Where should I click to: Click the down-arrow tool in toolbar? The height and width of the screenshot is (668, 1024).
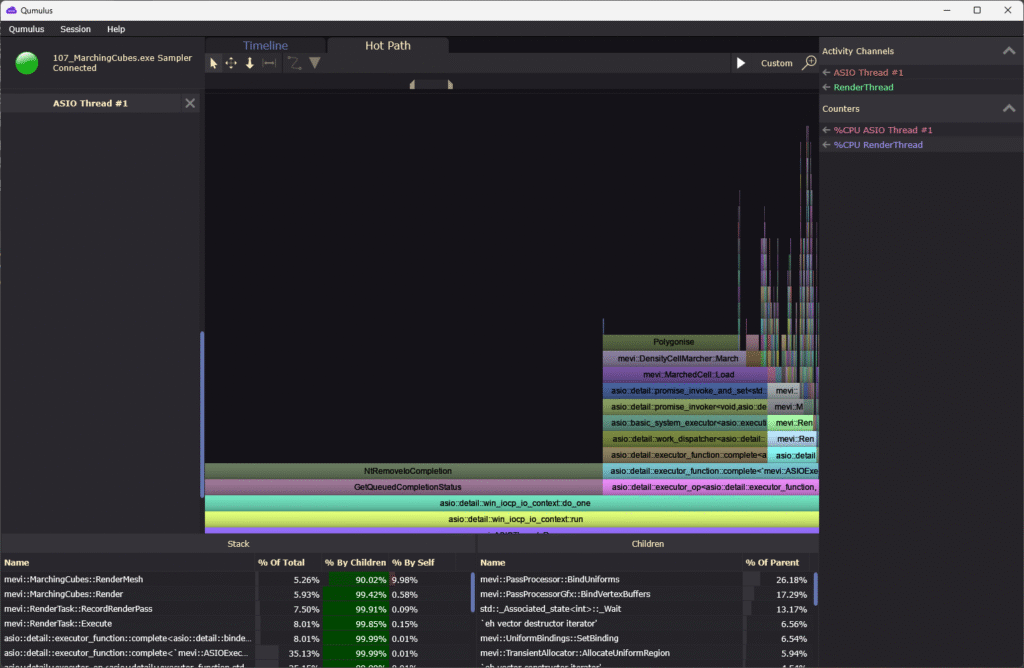click(250, 63)
